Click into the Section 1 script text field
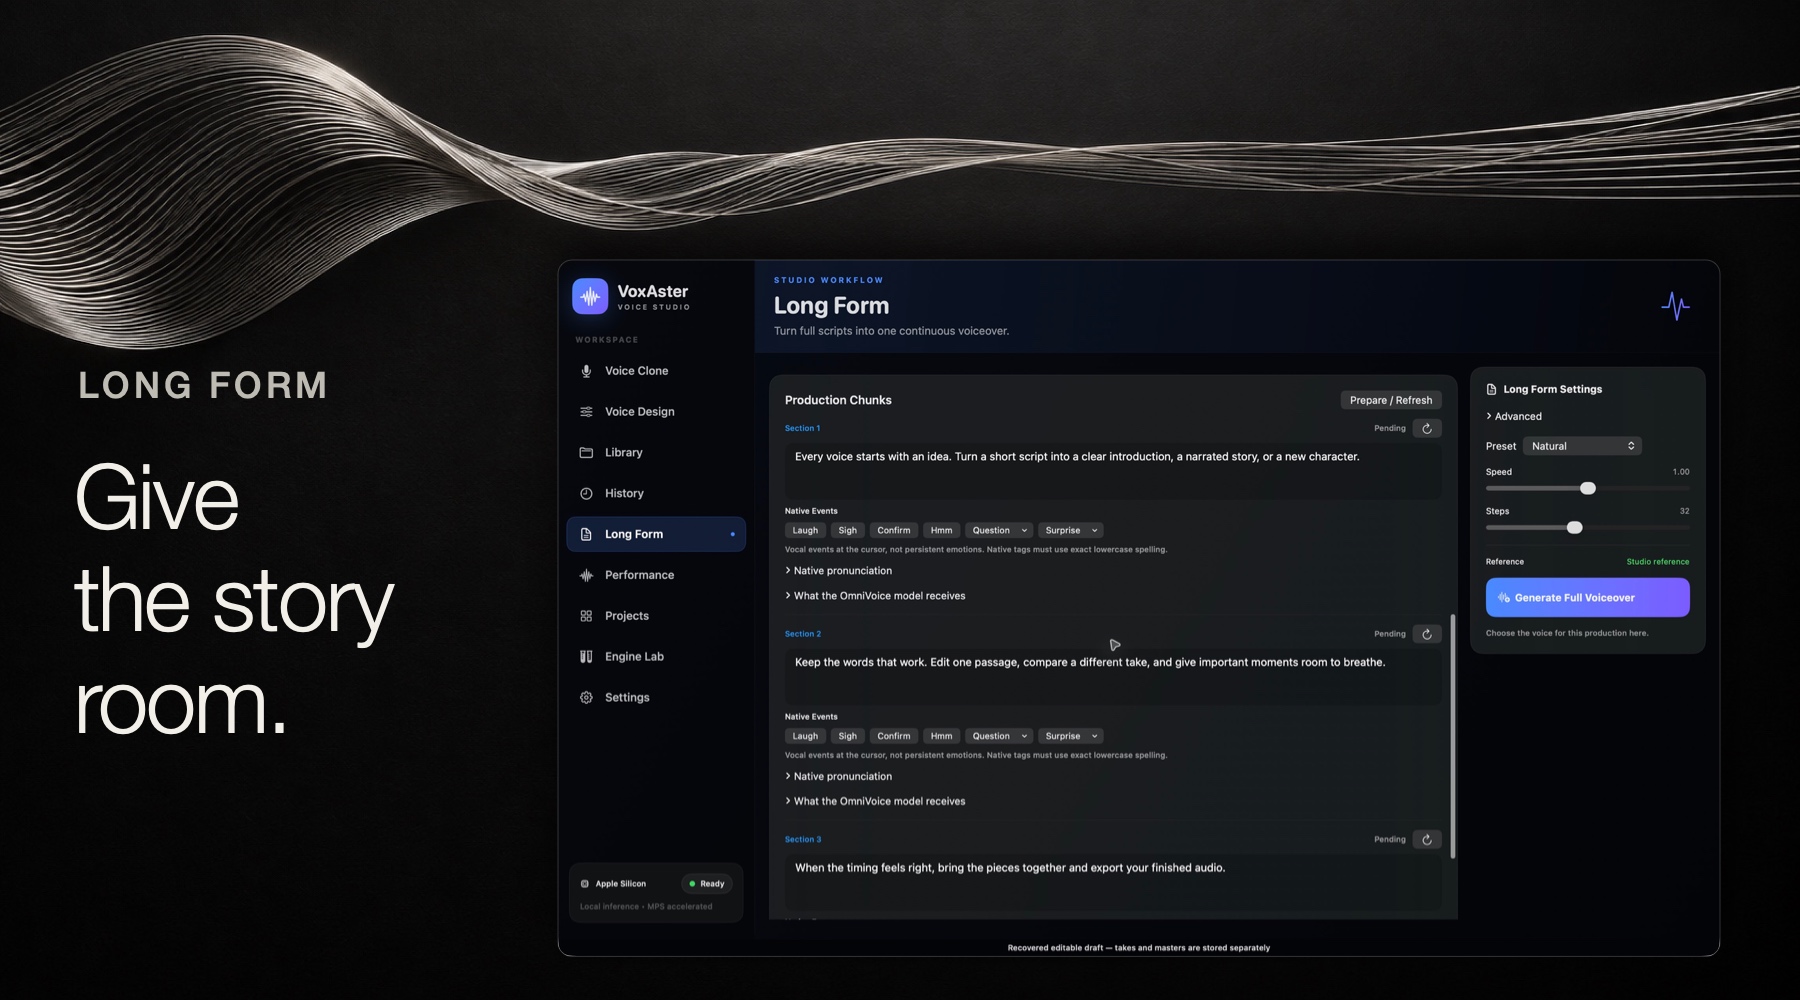The image size is (1800, 1000). pyautogui.click(x=1113, y=471)
